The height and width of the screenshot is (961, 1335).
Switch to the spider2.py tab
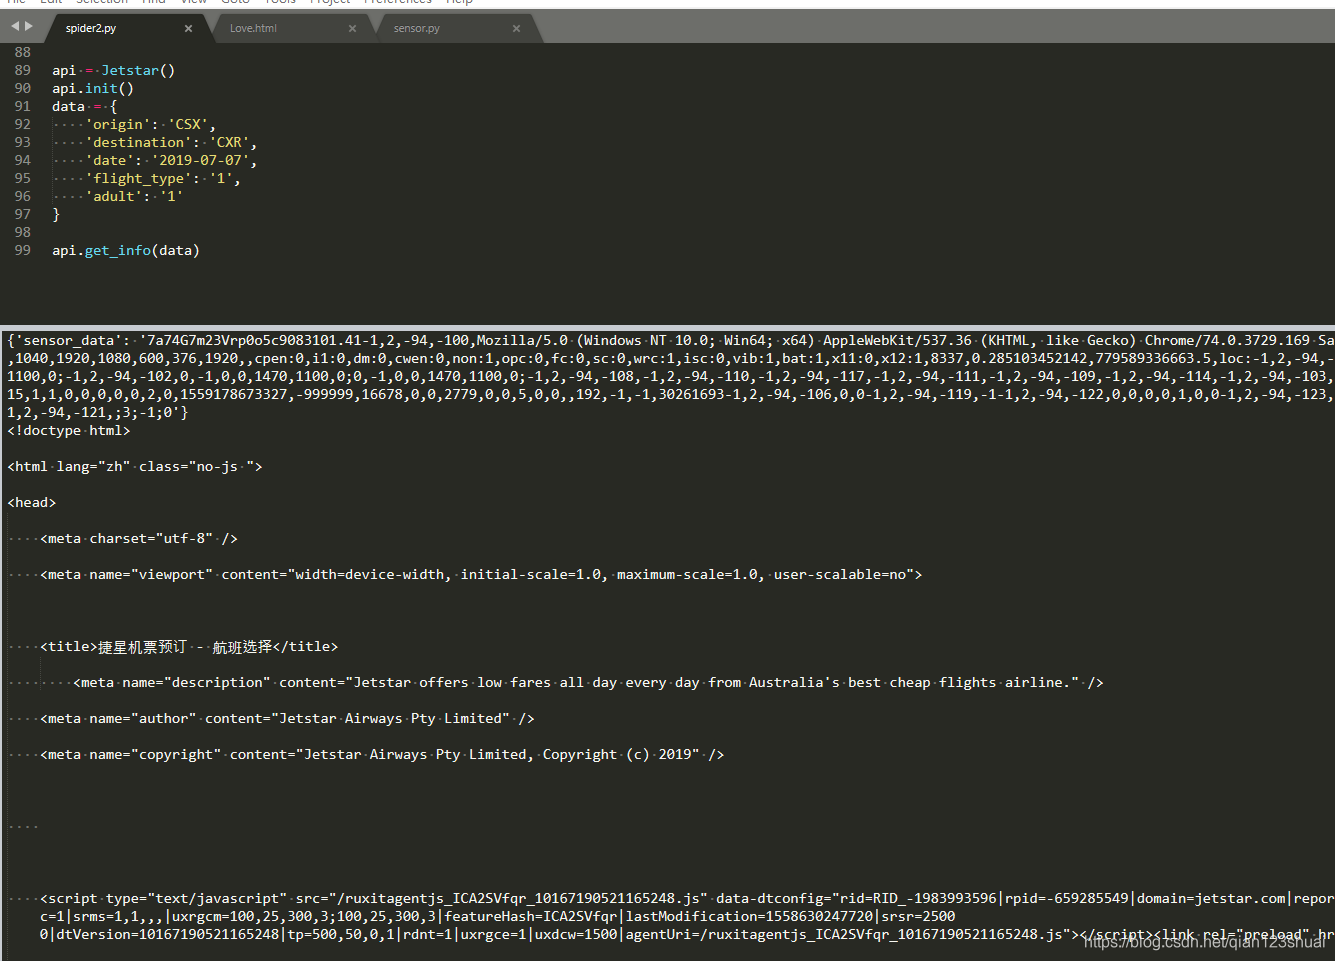(x=91, y=28)
